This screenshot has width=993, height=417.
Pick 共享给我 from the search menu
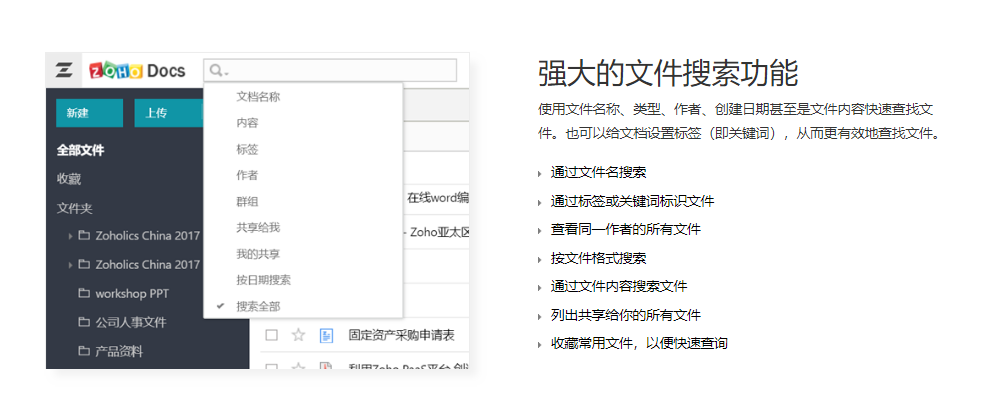click(x=258, y=228)
